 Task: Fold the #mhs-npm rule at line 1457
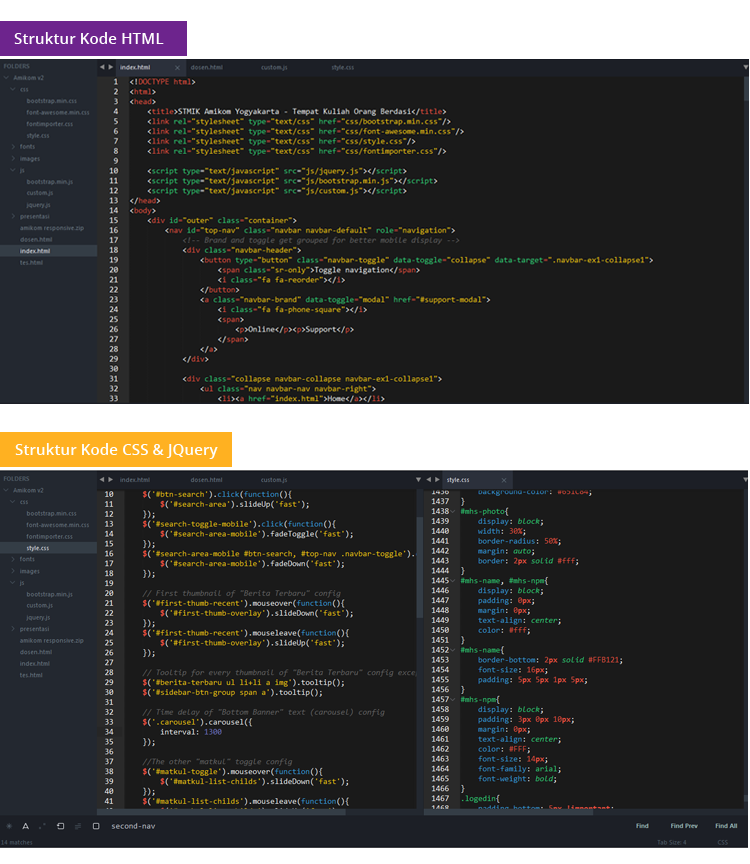coord(453,700)
